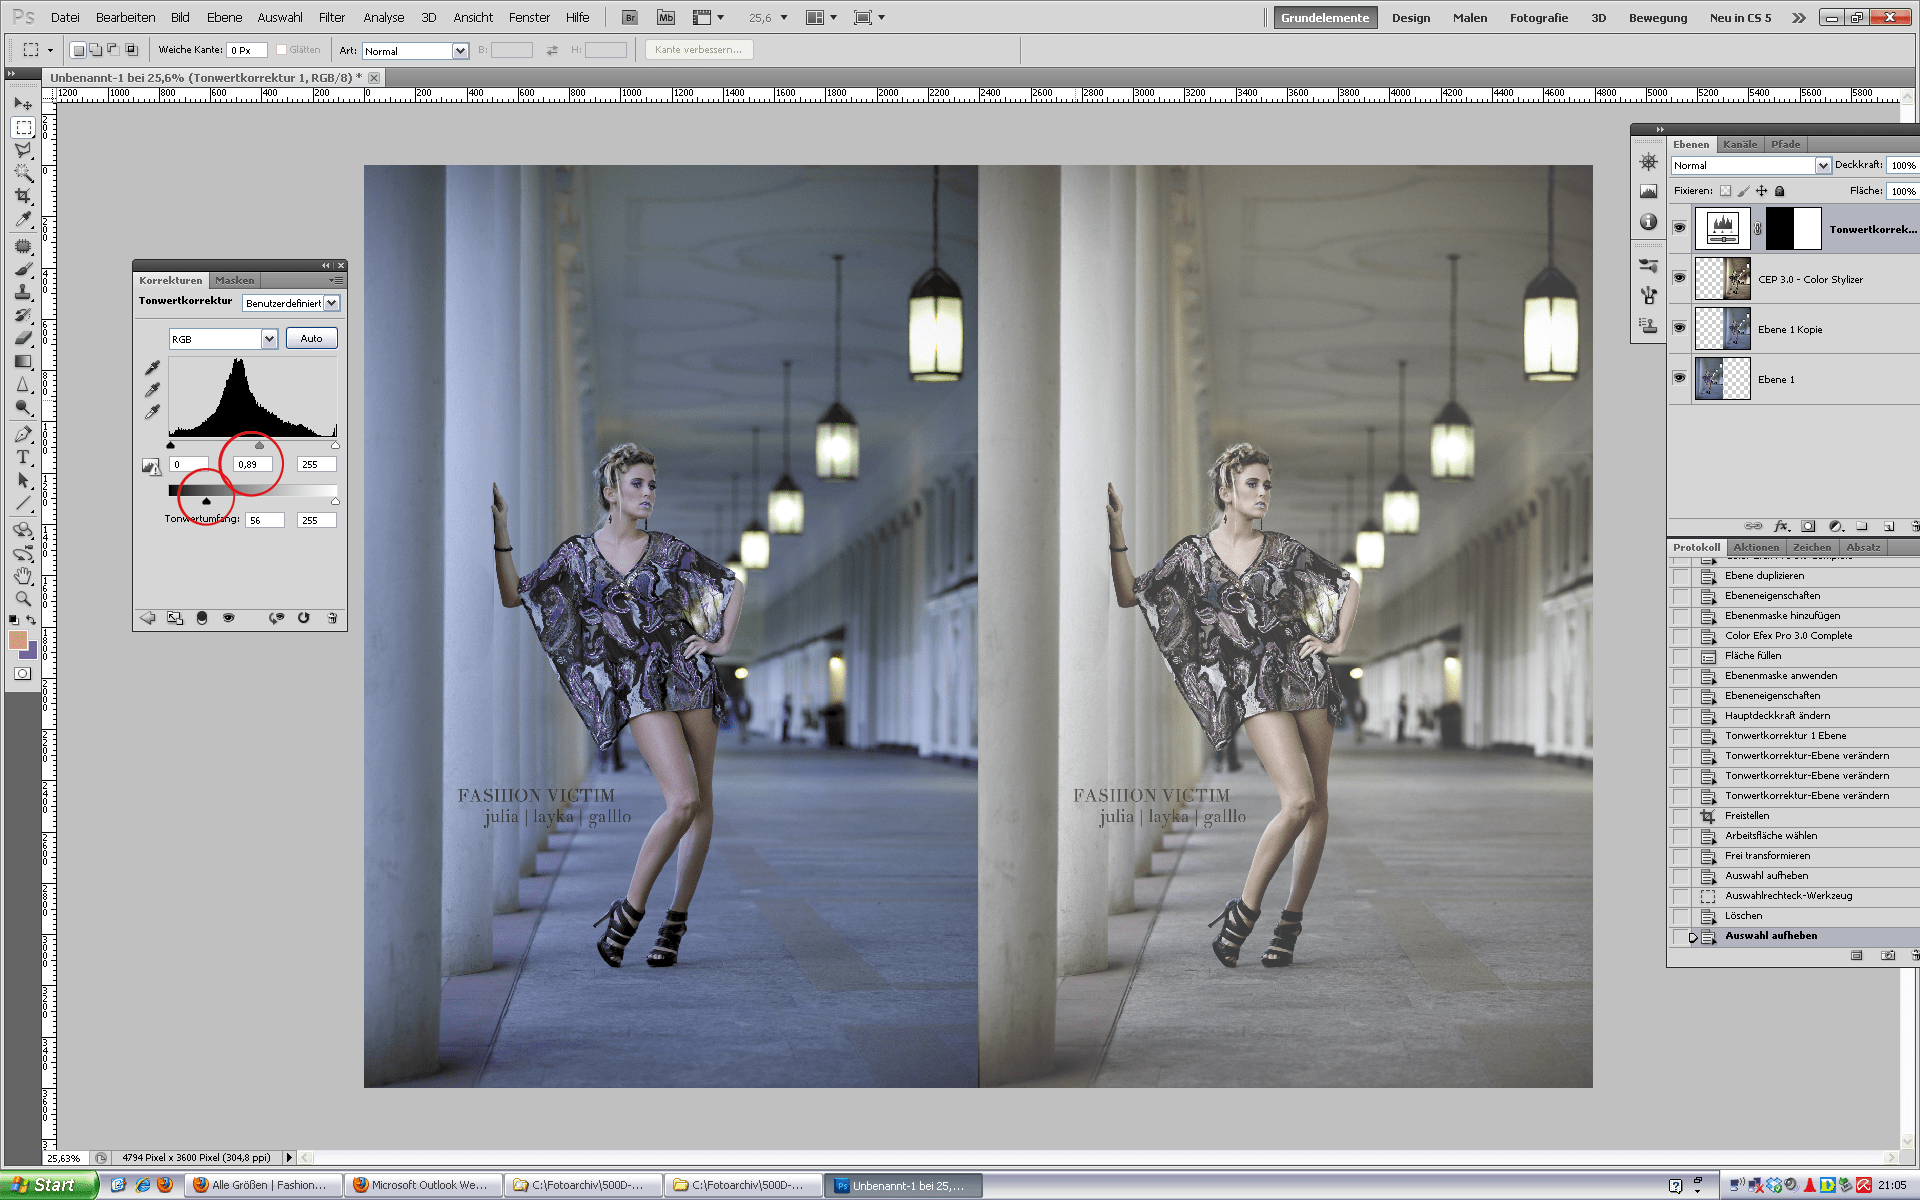Pick the Eyedropper tool in toolbox

click(x=23, y=220)
